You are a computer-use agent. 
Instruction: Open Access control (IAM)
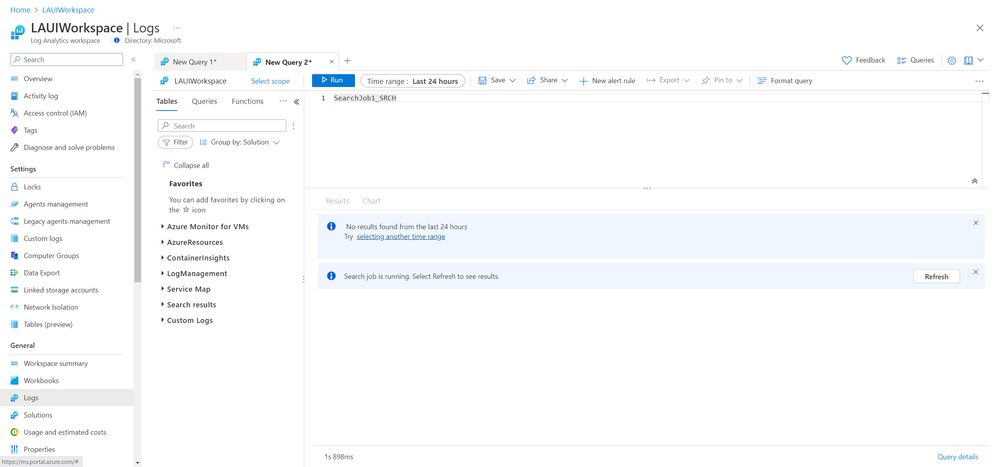point(55,113)
